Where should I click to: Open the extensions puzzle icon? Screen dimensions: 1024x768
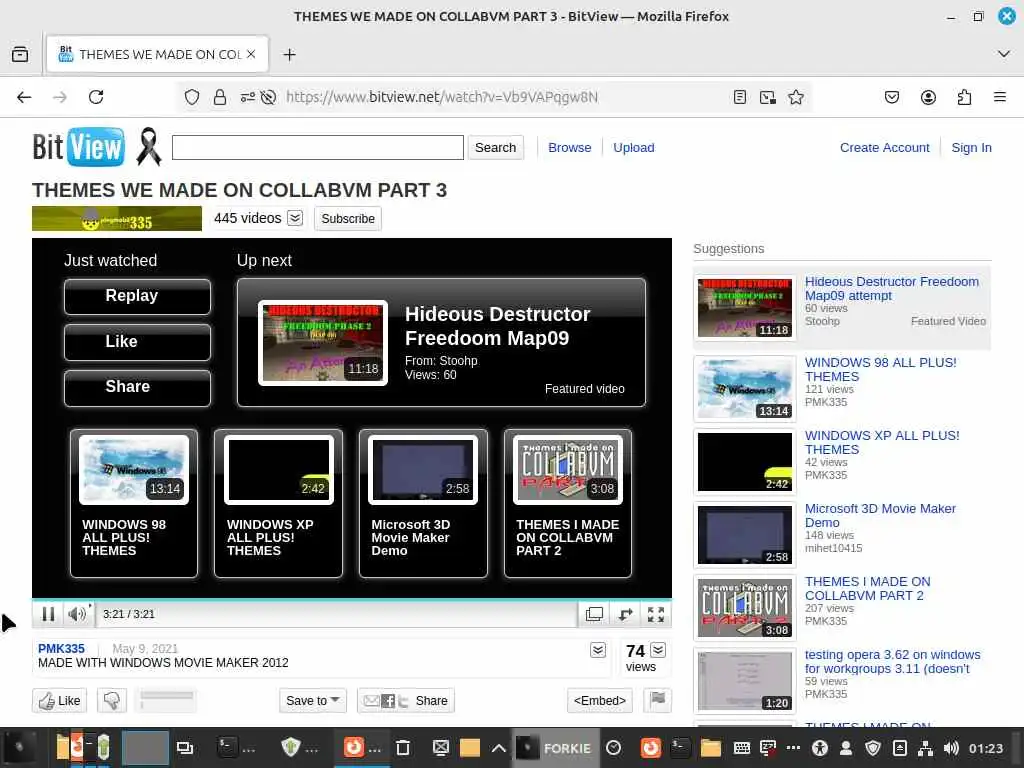pos(964,97)
